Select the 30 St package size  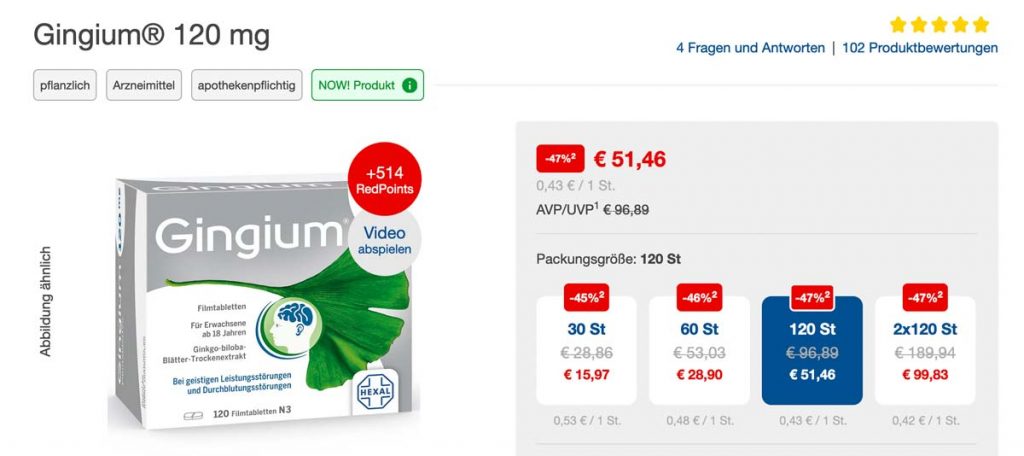[x=586, y=350]
